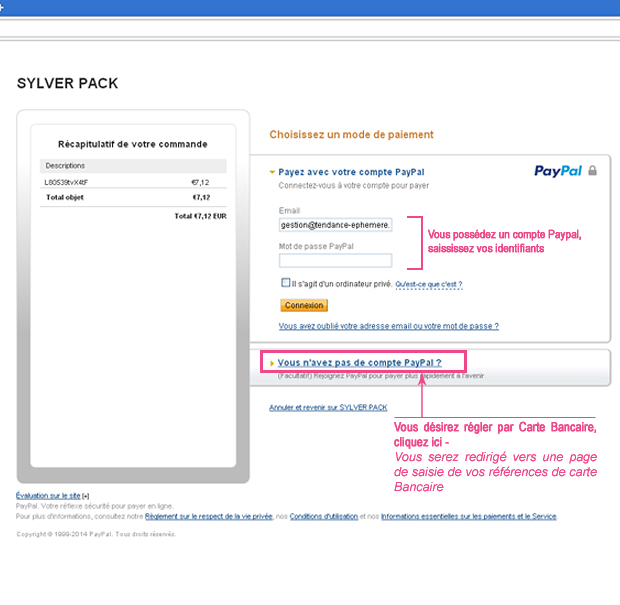
Task: Select item code L80539tvX4tF
Action: click(66, 182)
